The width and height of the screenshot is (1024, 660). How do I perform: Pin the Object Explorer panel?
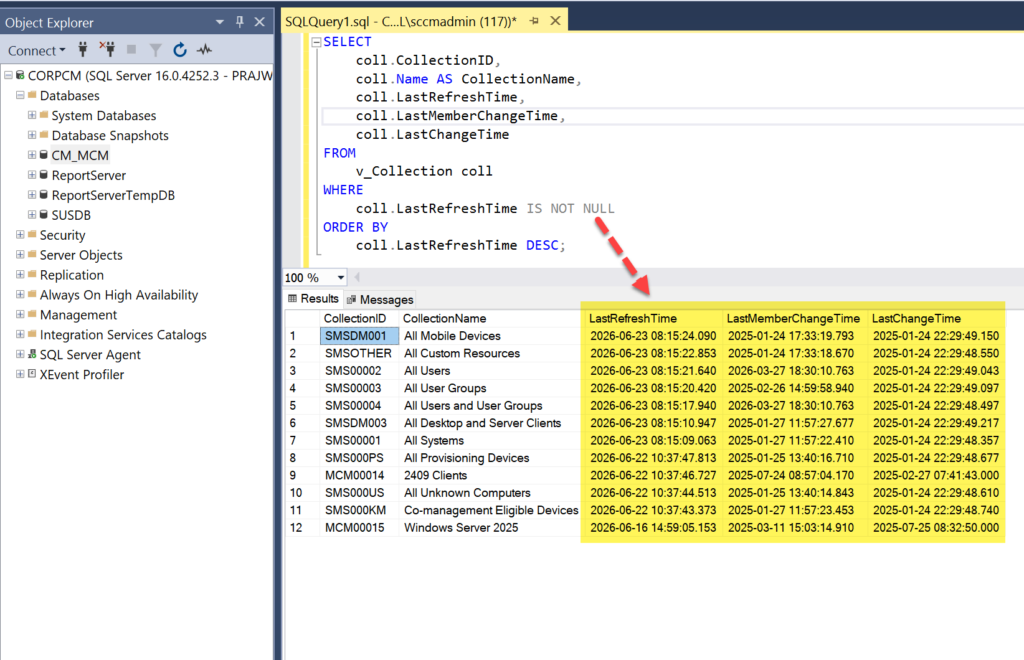click(240, 22)
